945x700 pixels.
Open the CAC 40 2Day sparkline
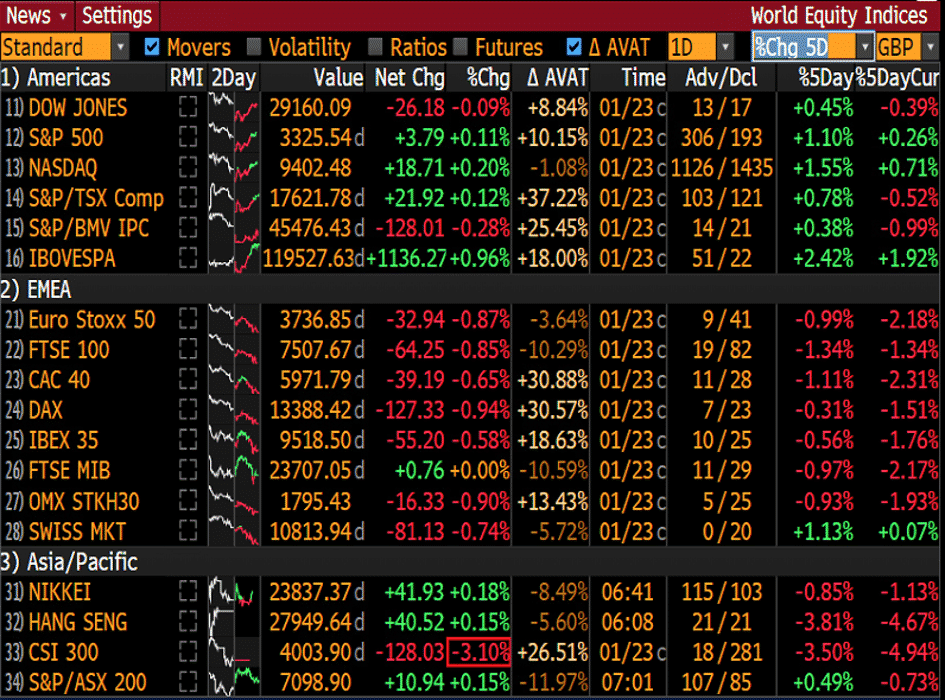(234, 380)
